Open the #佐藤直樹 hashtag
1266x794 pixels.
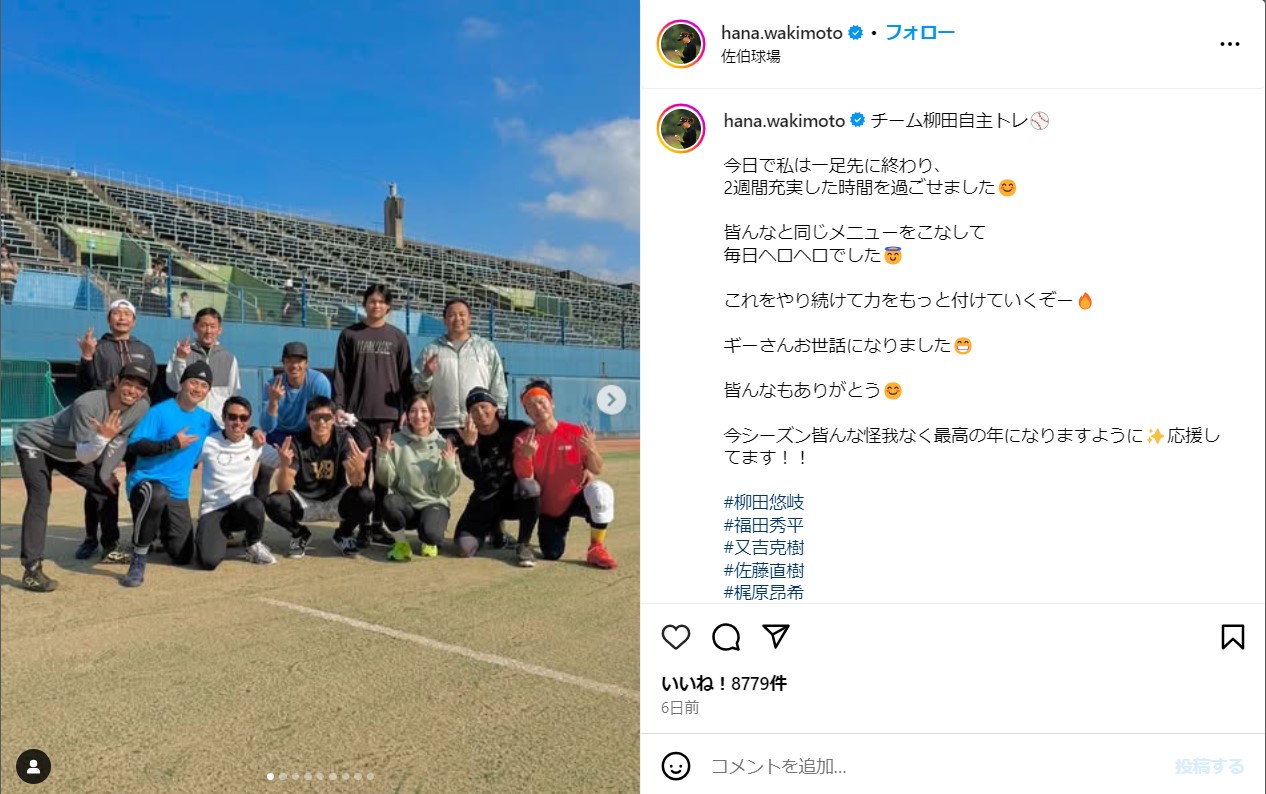coord(764,571)
